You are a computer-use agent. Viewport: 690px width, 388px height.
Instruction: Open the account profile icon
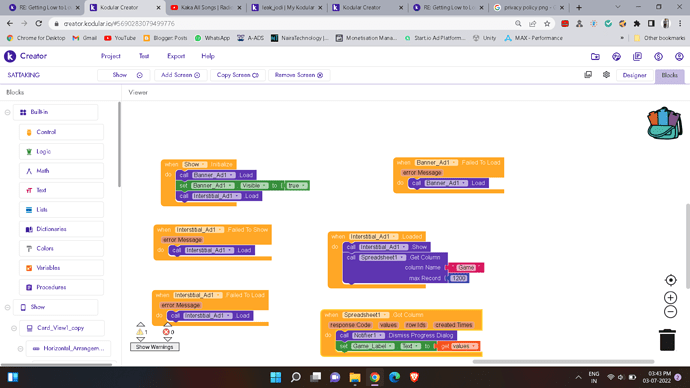[x=679, y=56]
